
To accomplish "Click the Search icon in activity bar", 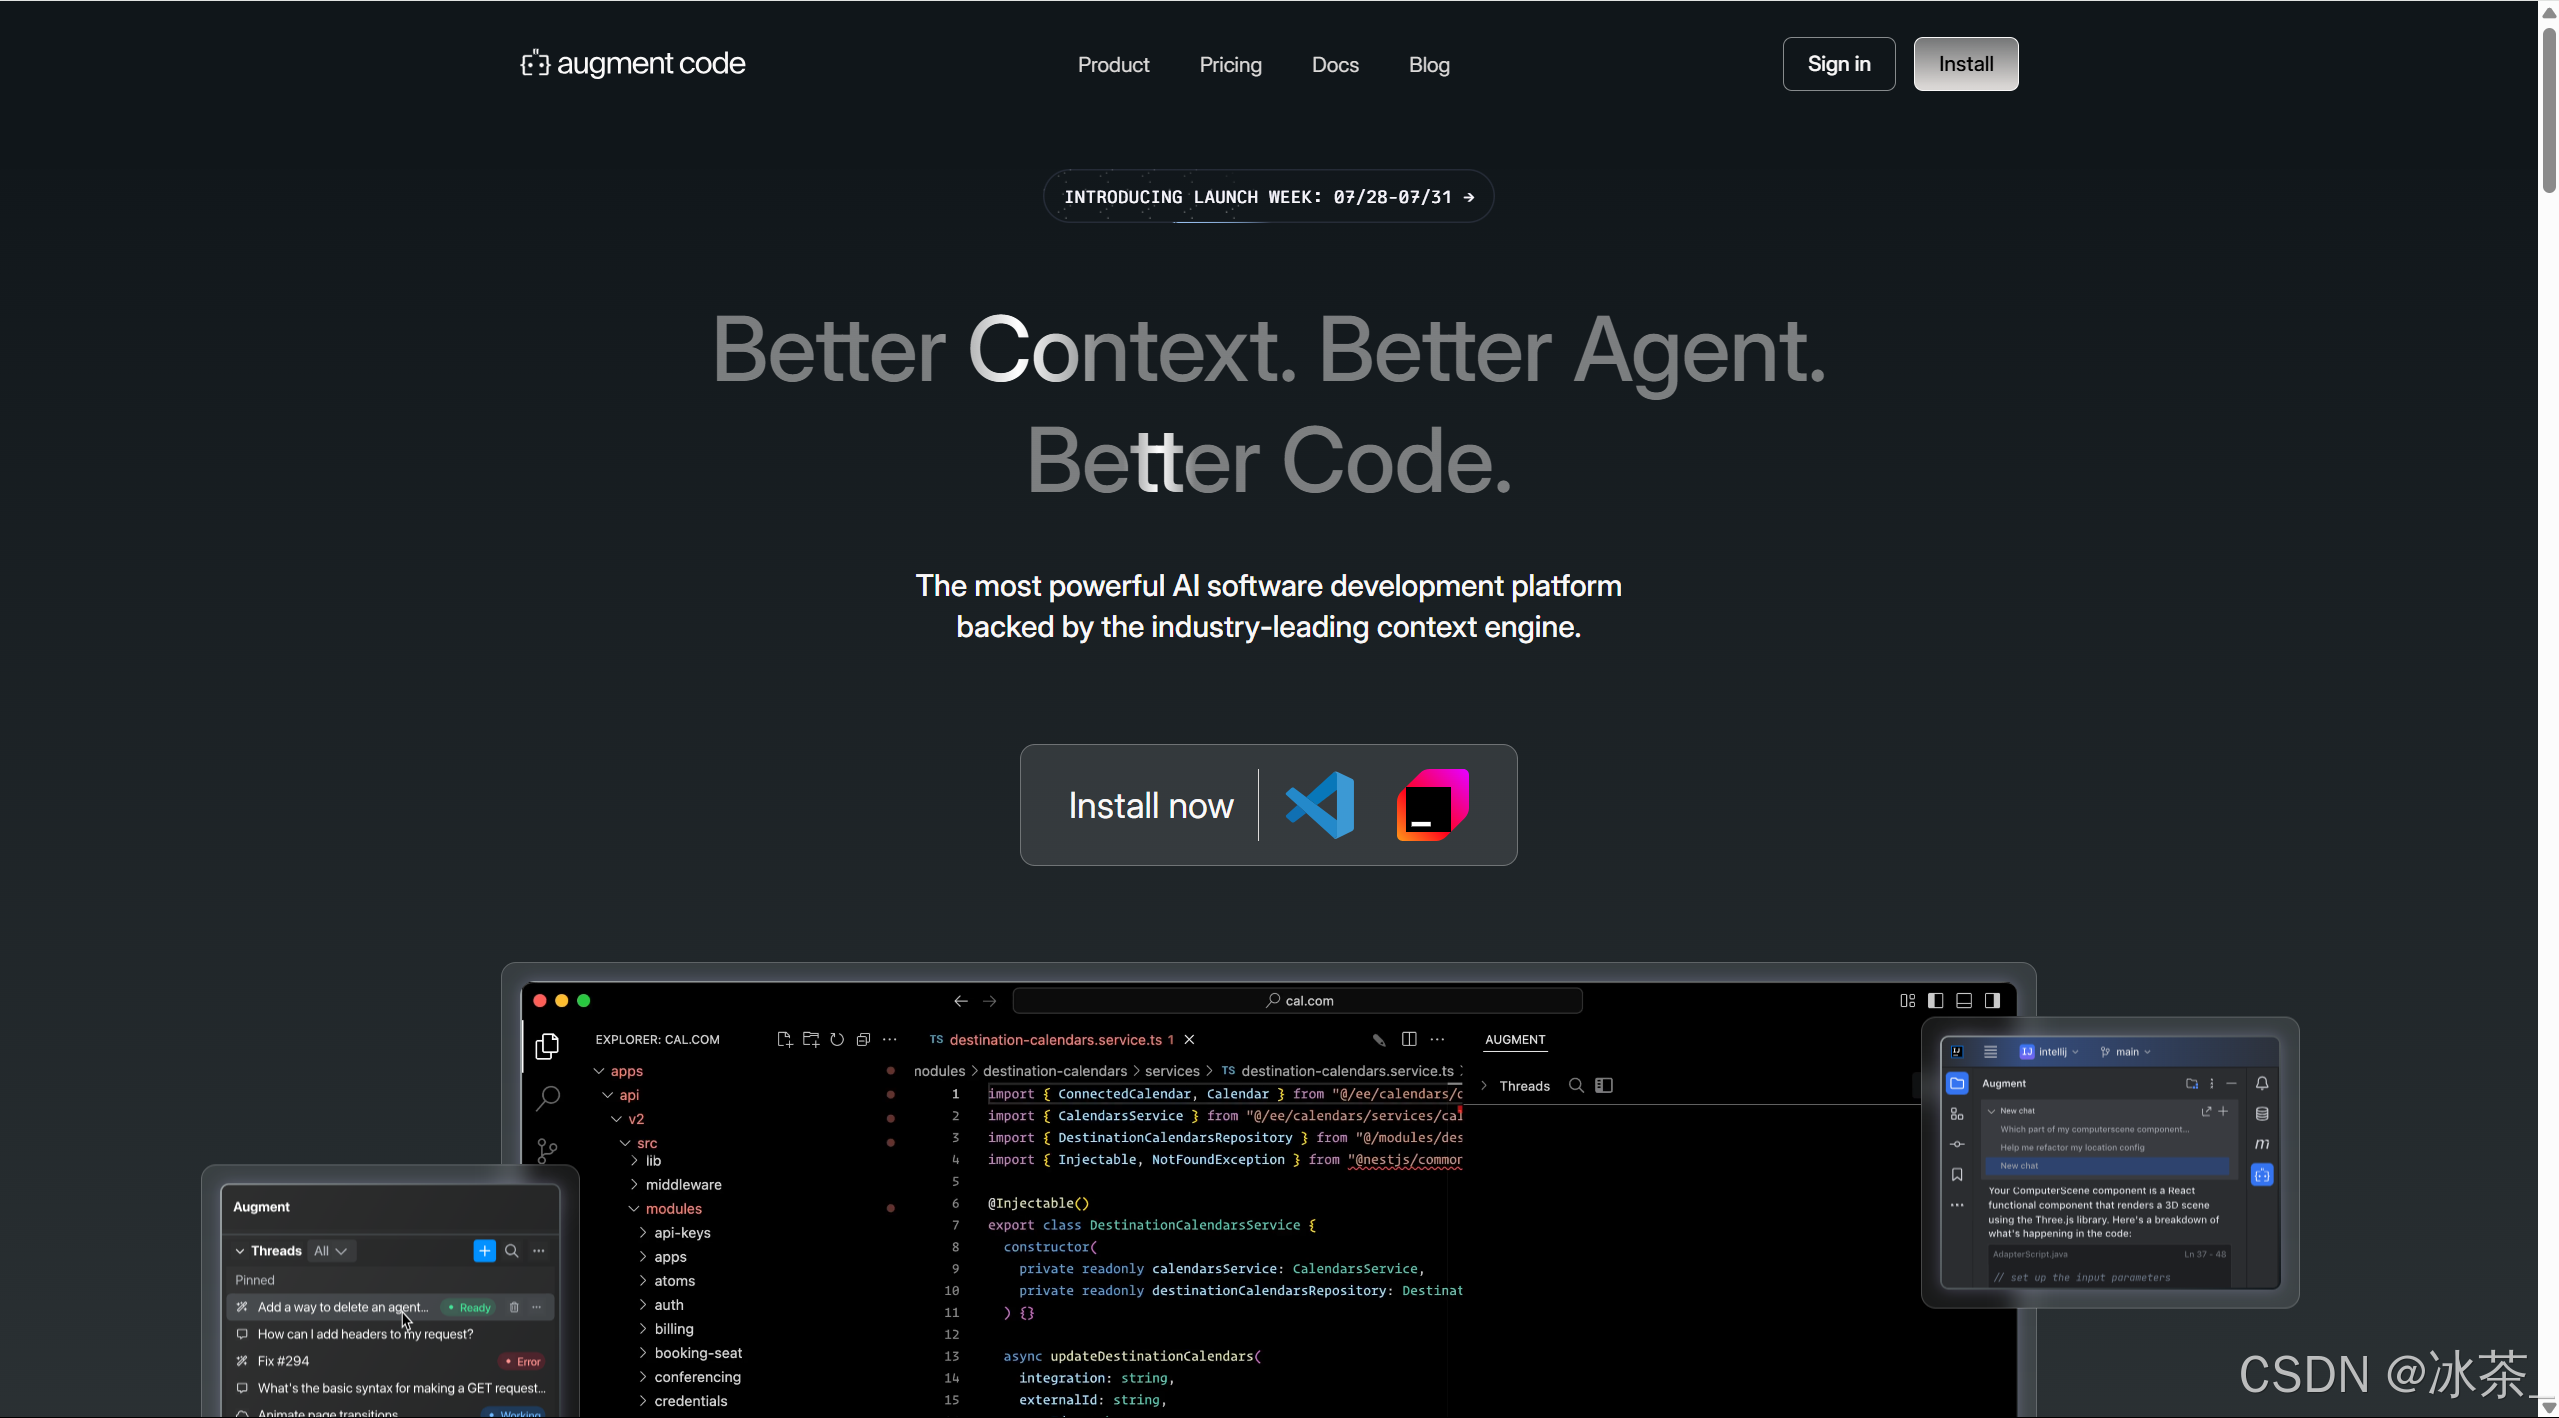I will [547, 1098].
